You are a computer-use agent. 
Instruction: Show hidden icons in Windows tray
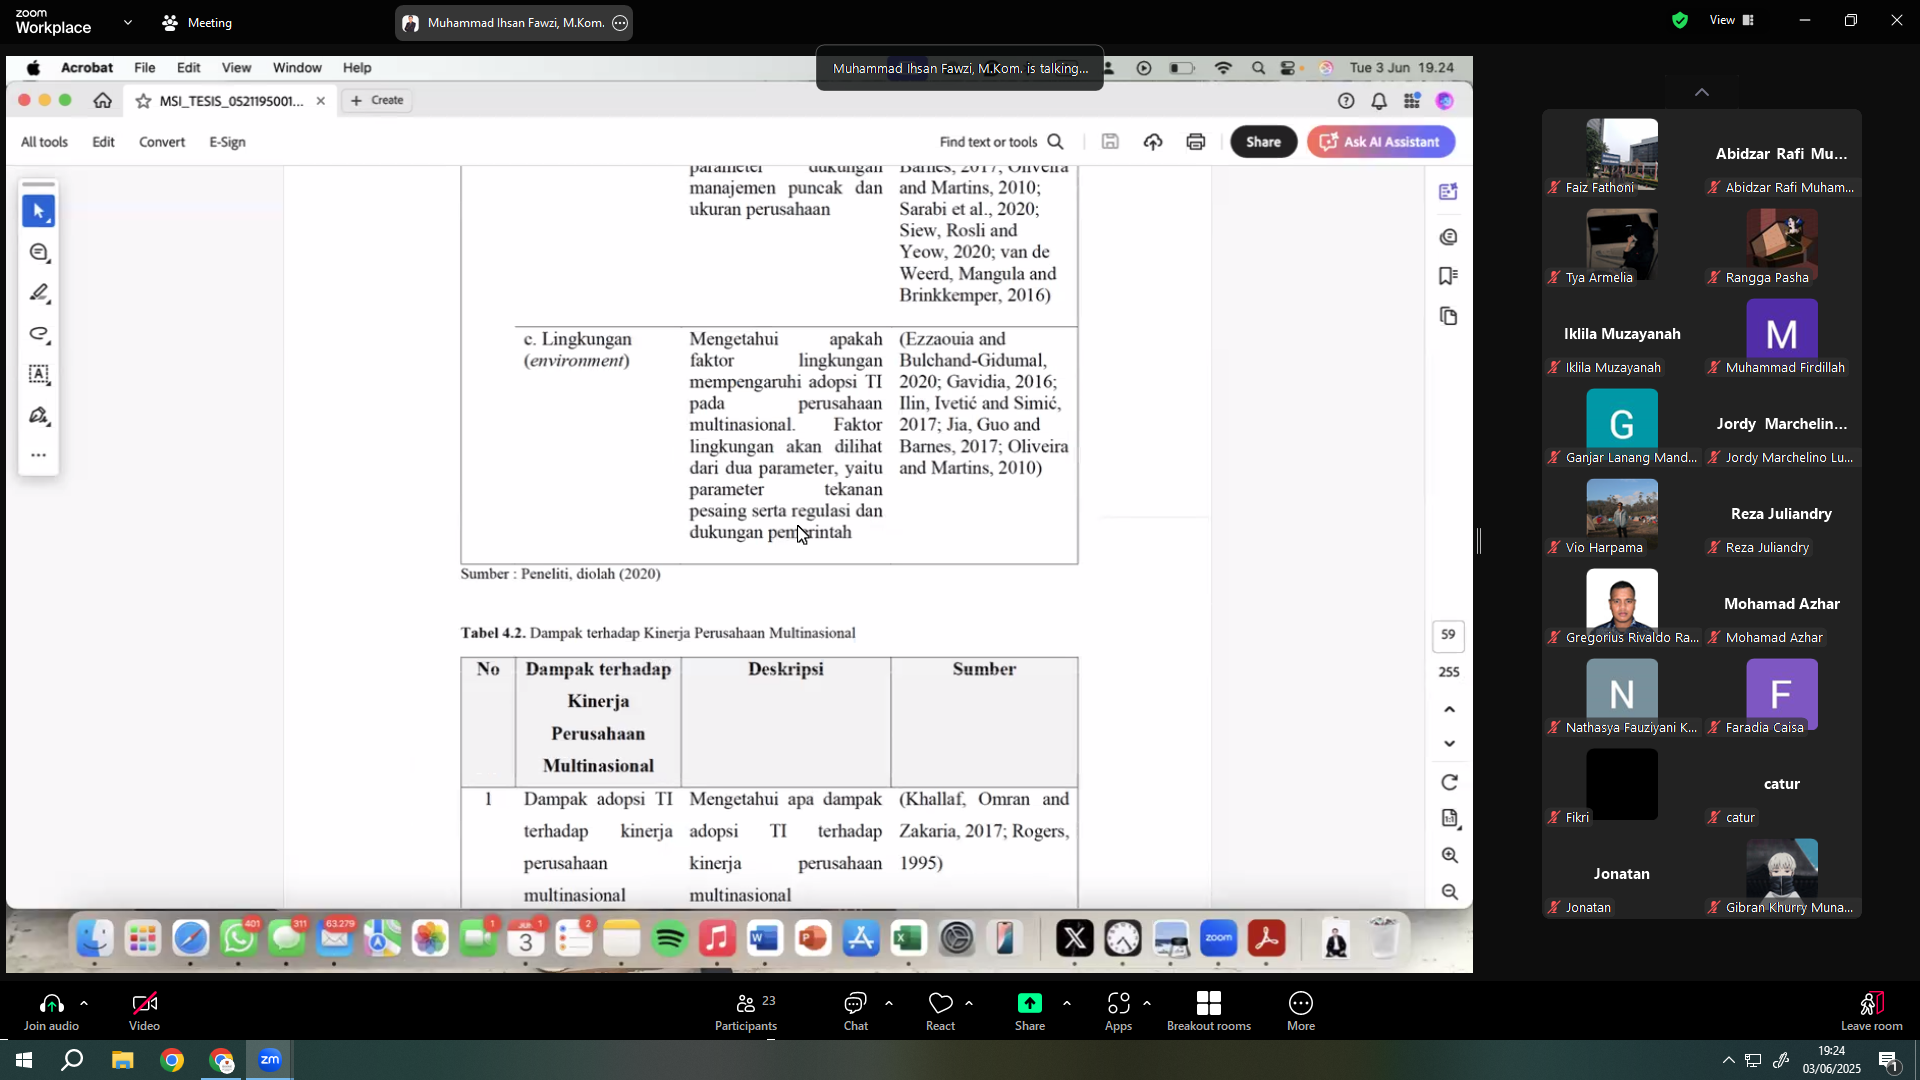pos(1728,1060)
